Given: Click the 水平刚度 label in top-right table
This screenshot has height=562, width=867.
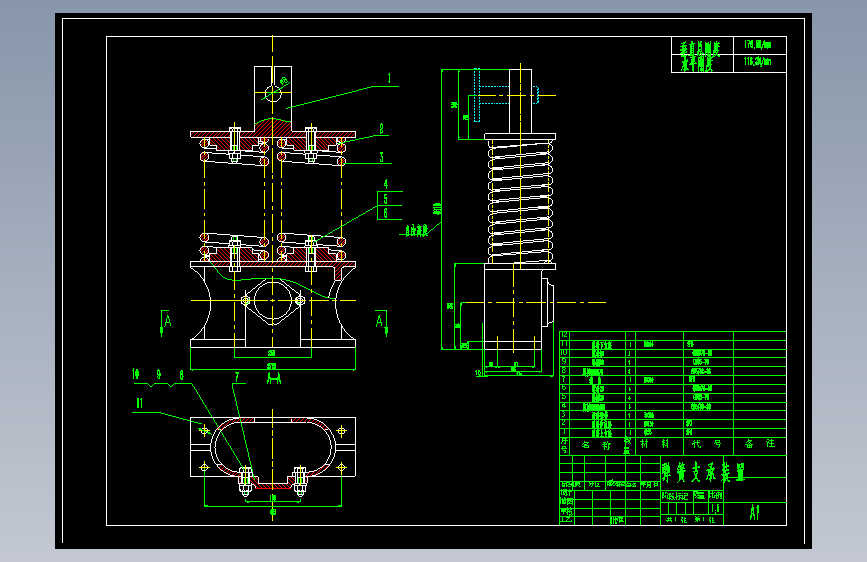Looking at the screenshot, I should click(x=696, y=65).
